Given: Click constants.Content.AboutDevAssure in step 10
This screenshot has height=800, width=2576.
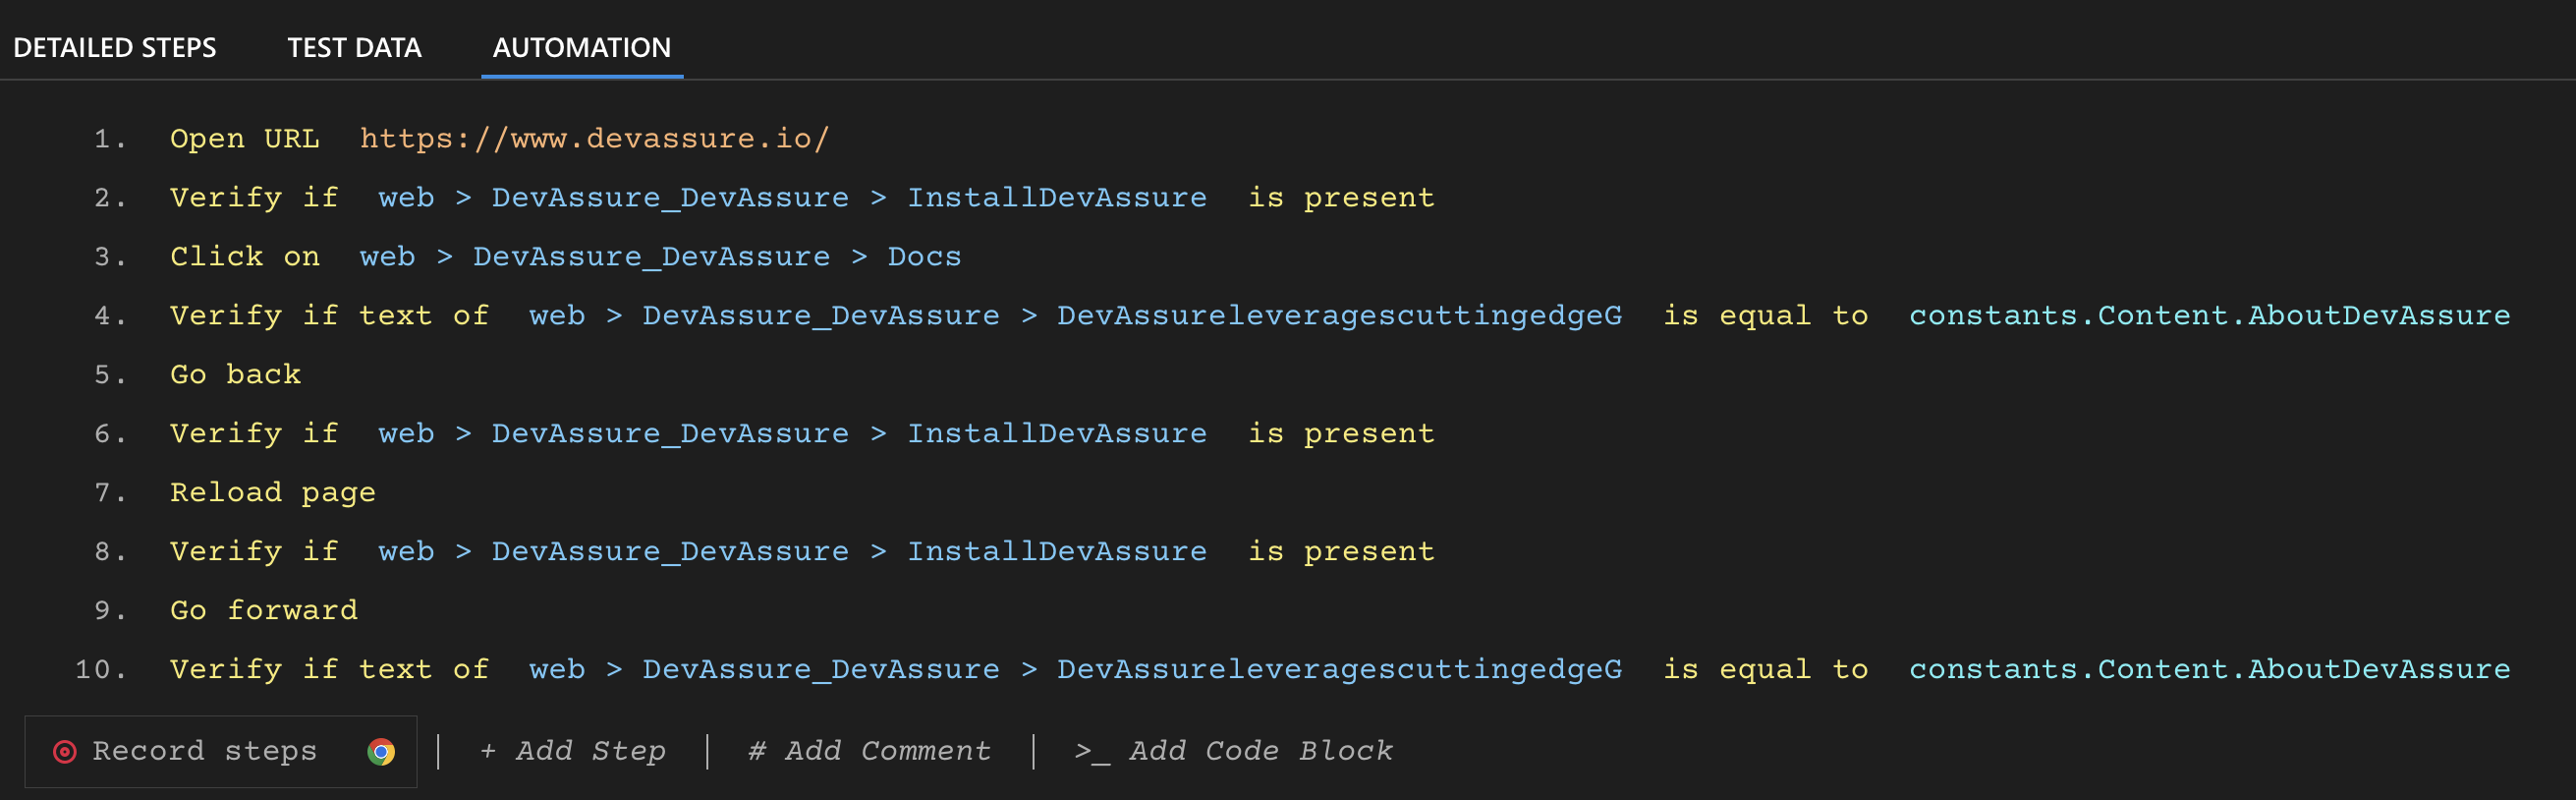Looking at the screenshot, I should coord(2210,669).
